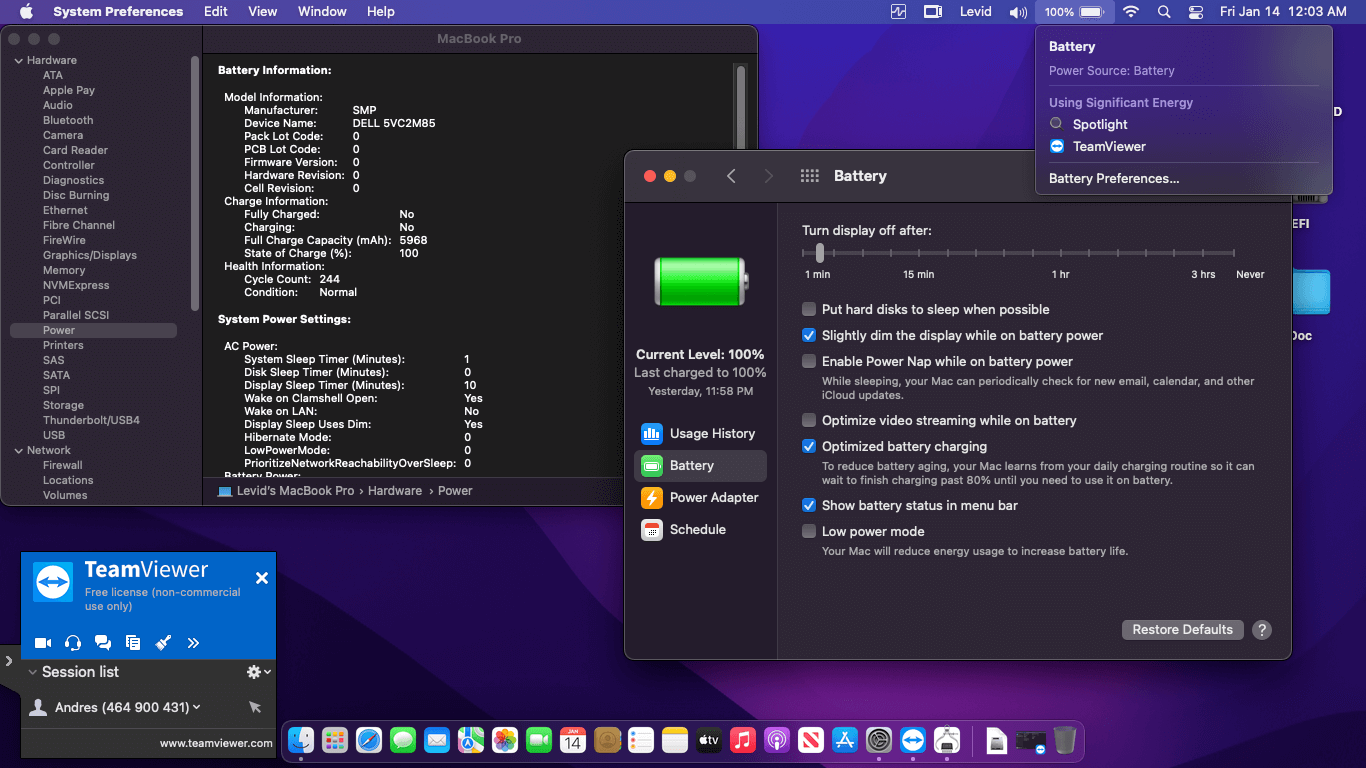The width and height of the screenshot is (1366, 768).
Task: Click the Turn display off after slider handle
Action: point(819,253)
